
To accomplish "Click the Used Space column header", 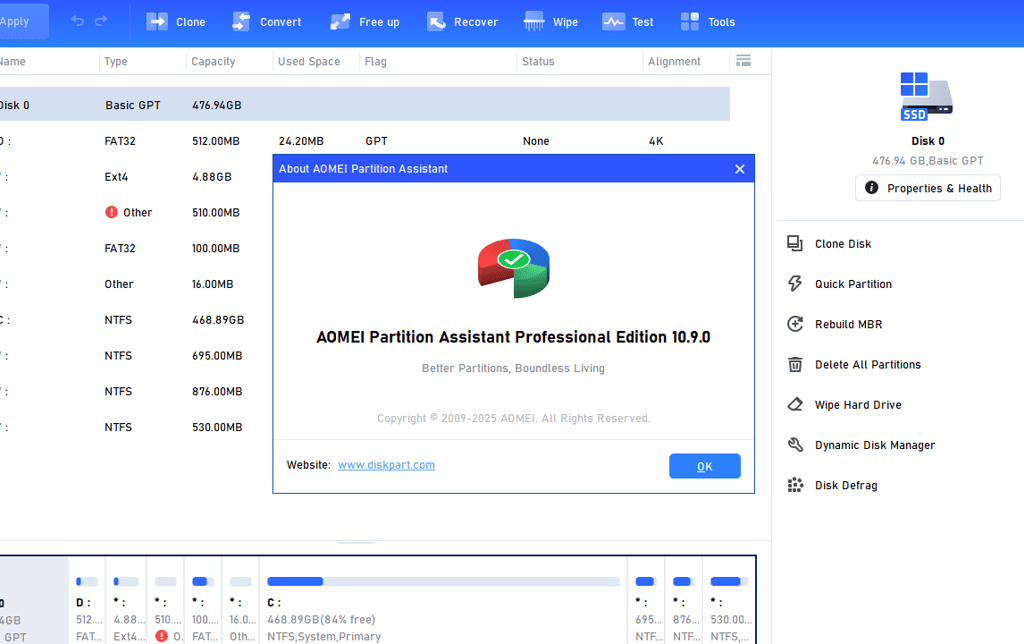I will pos(309,61).
